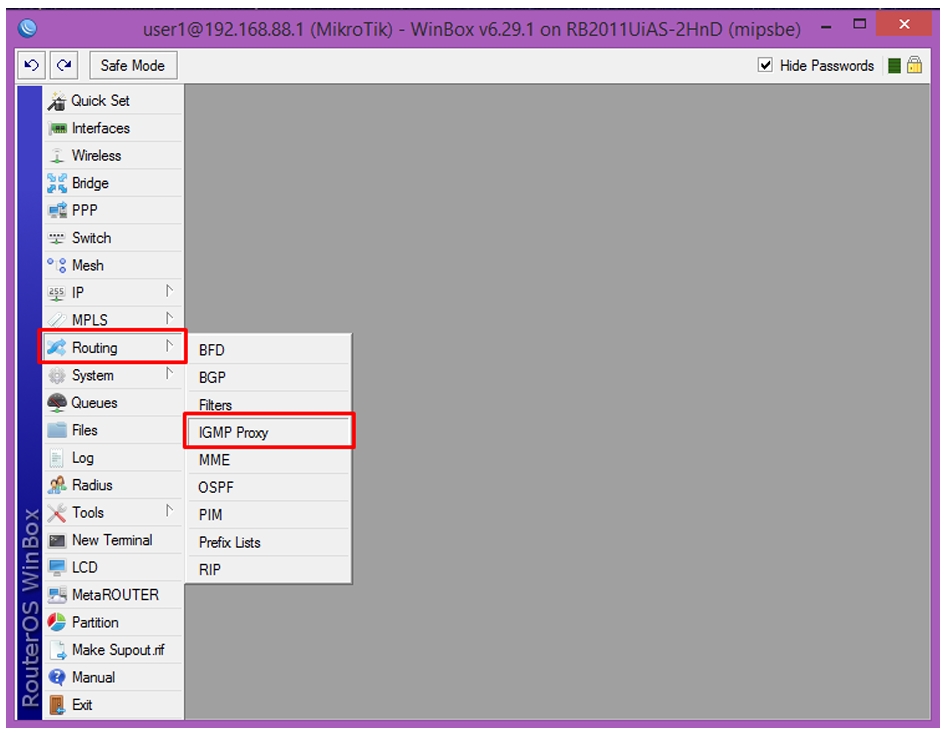Select BFD in the Routing submenu
Screen dimensions: 946x733
[x=268, y=350]
